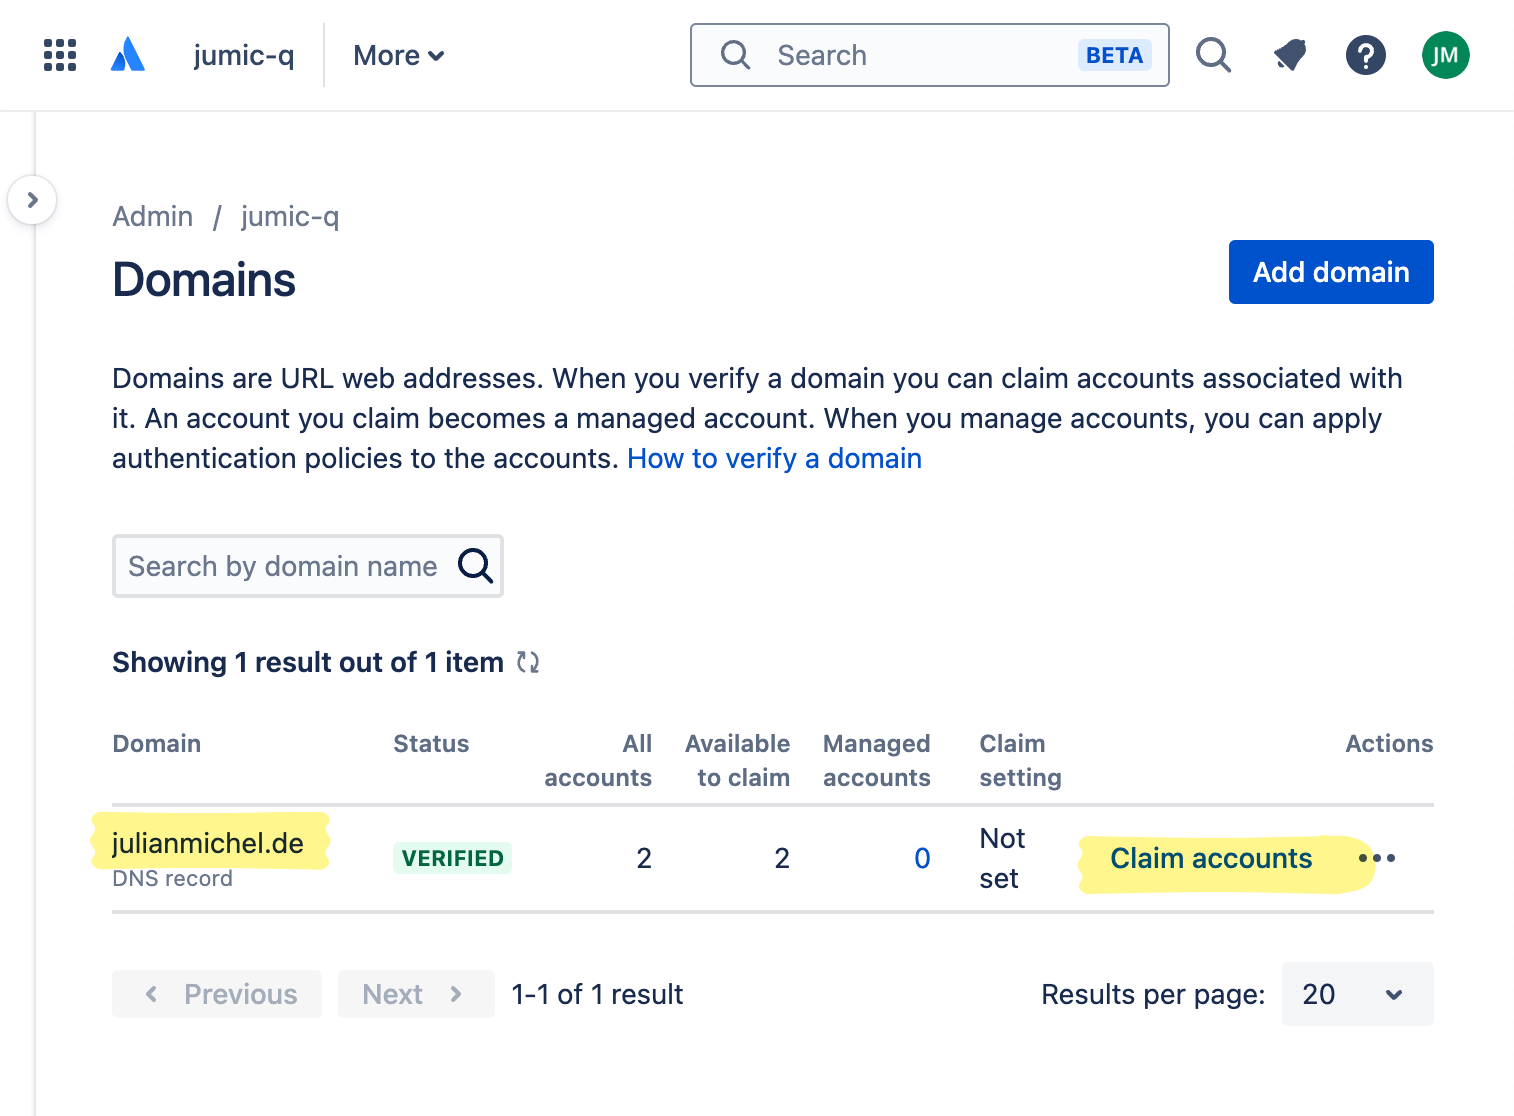Open the help question mark icon

[1366, 55]
